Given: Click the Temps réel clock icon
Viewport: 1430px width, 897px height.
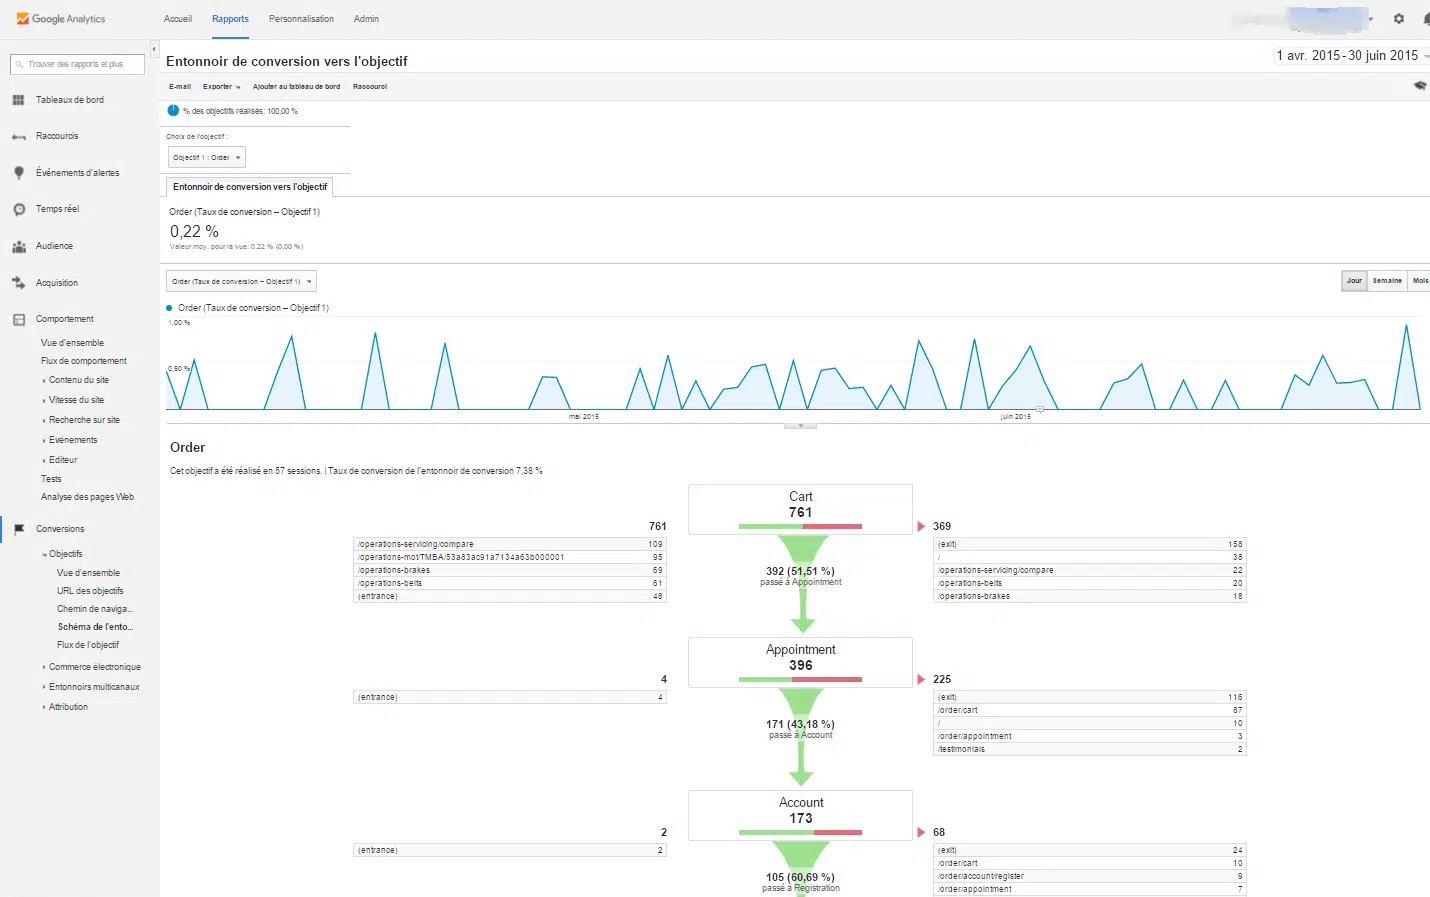Looking at the screenshot, I should [x=18, y=210].
